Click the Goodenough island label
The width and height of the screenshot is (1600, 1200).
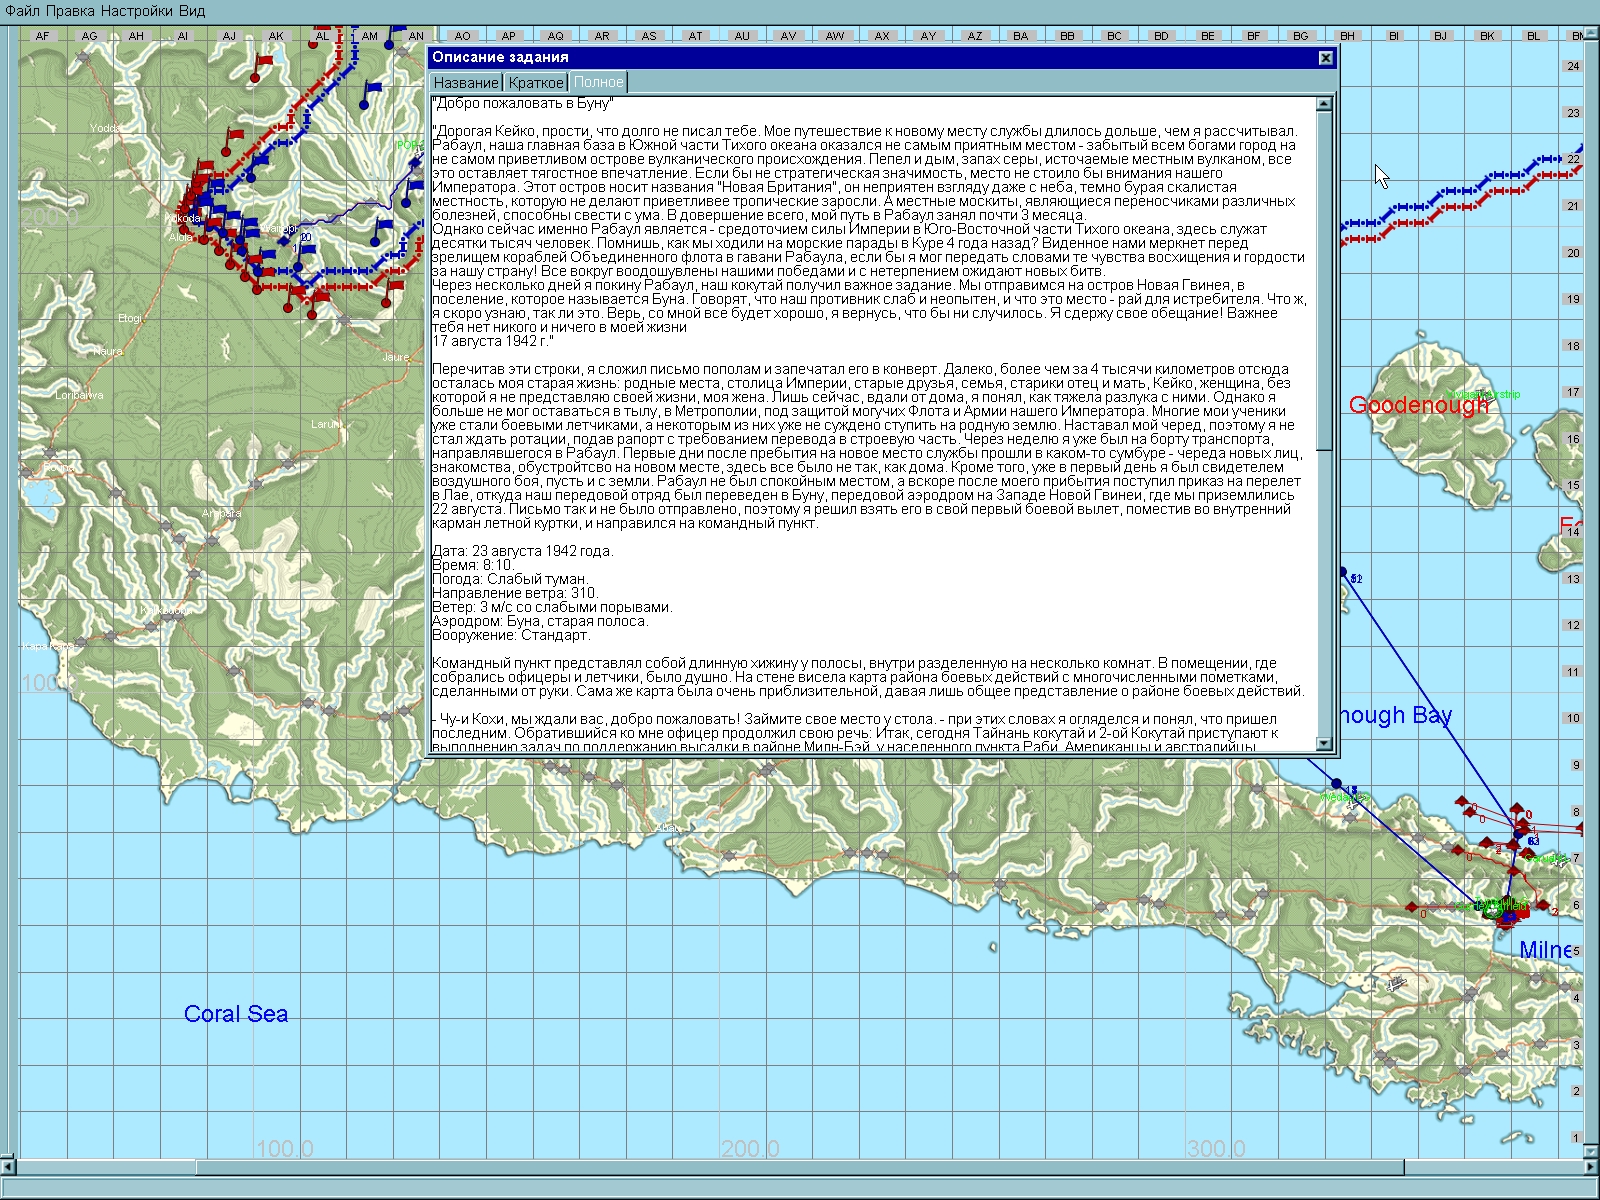pyautogui.click(x=1419, y=405)
